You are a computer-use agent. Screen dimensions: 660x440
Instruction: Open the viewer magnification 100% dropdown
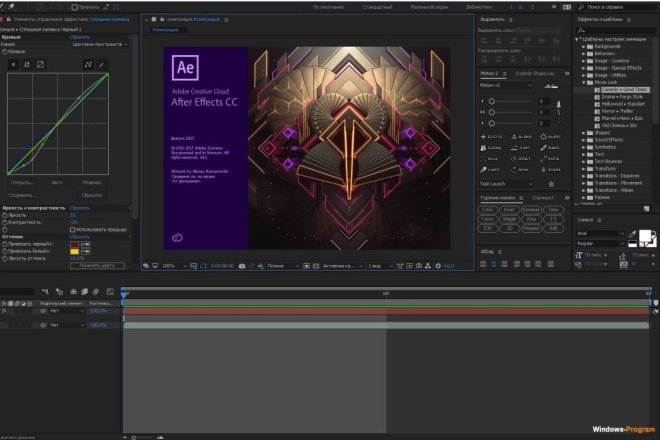[174, 266]
